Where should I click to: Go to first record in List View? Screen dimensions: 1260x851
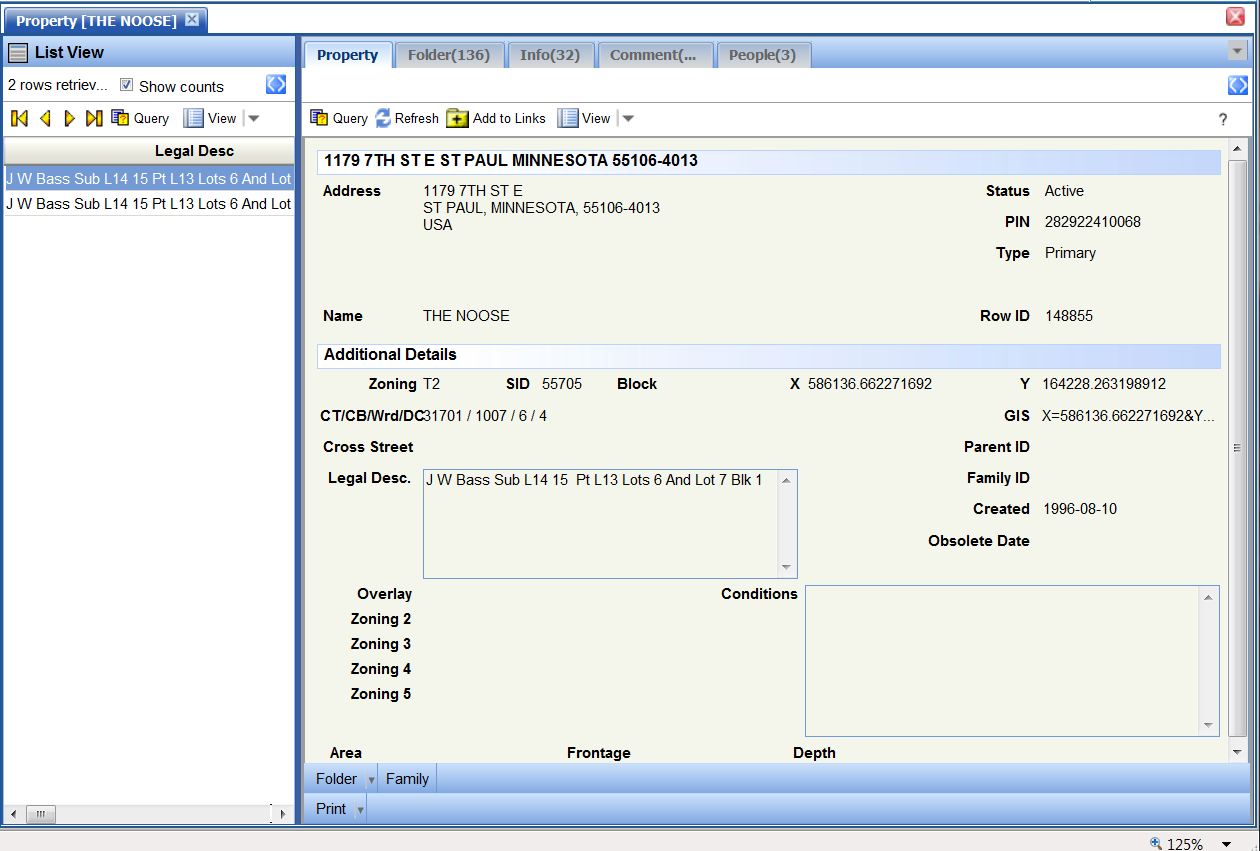[x=19, y=119]
